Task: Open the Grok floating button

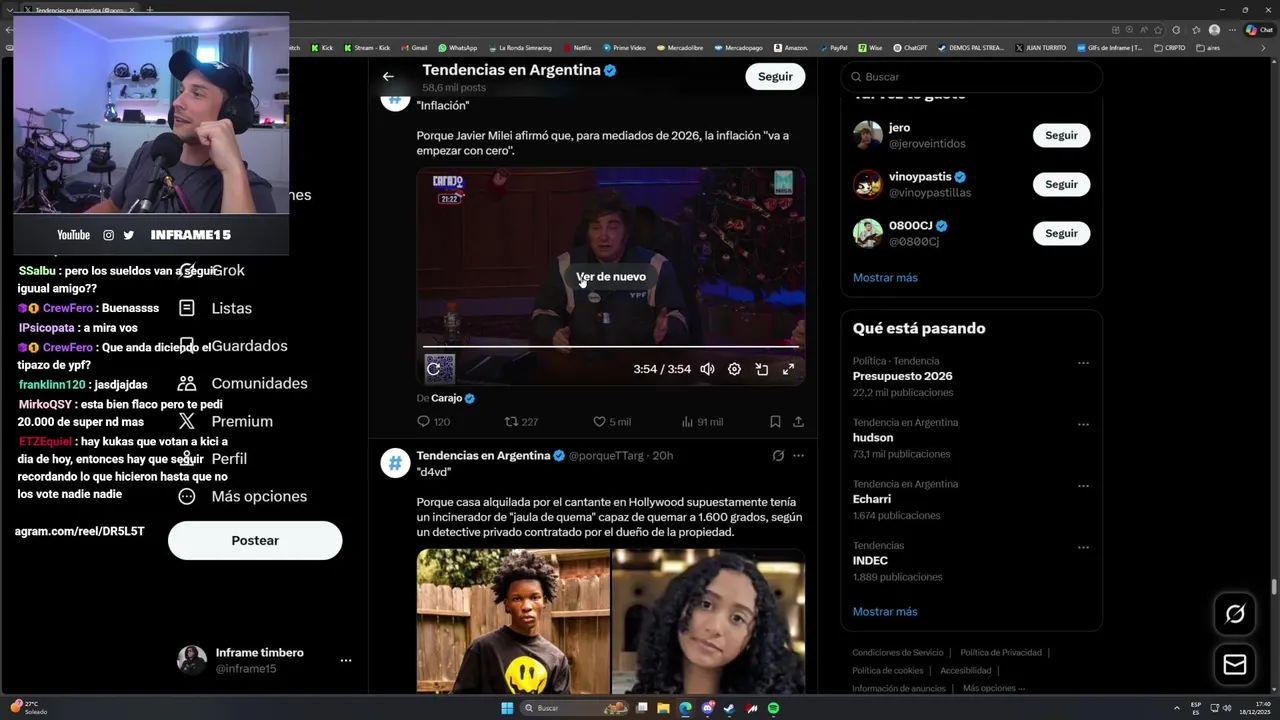Action: tap(1235, 614)
